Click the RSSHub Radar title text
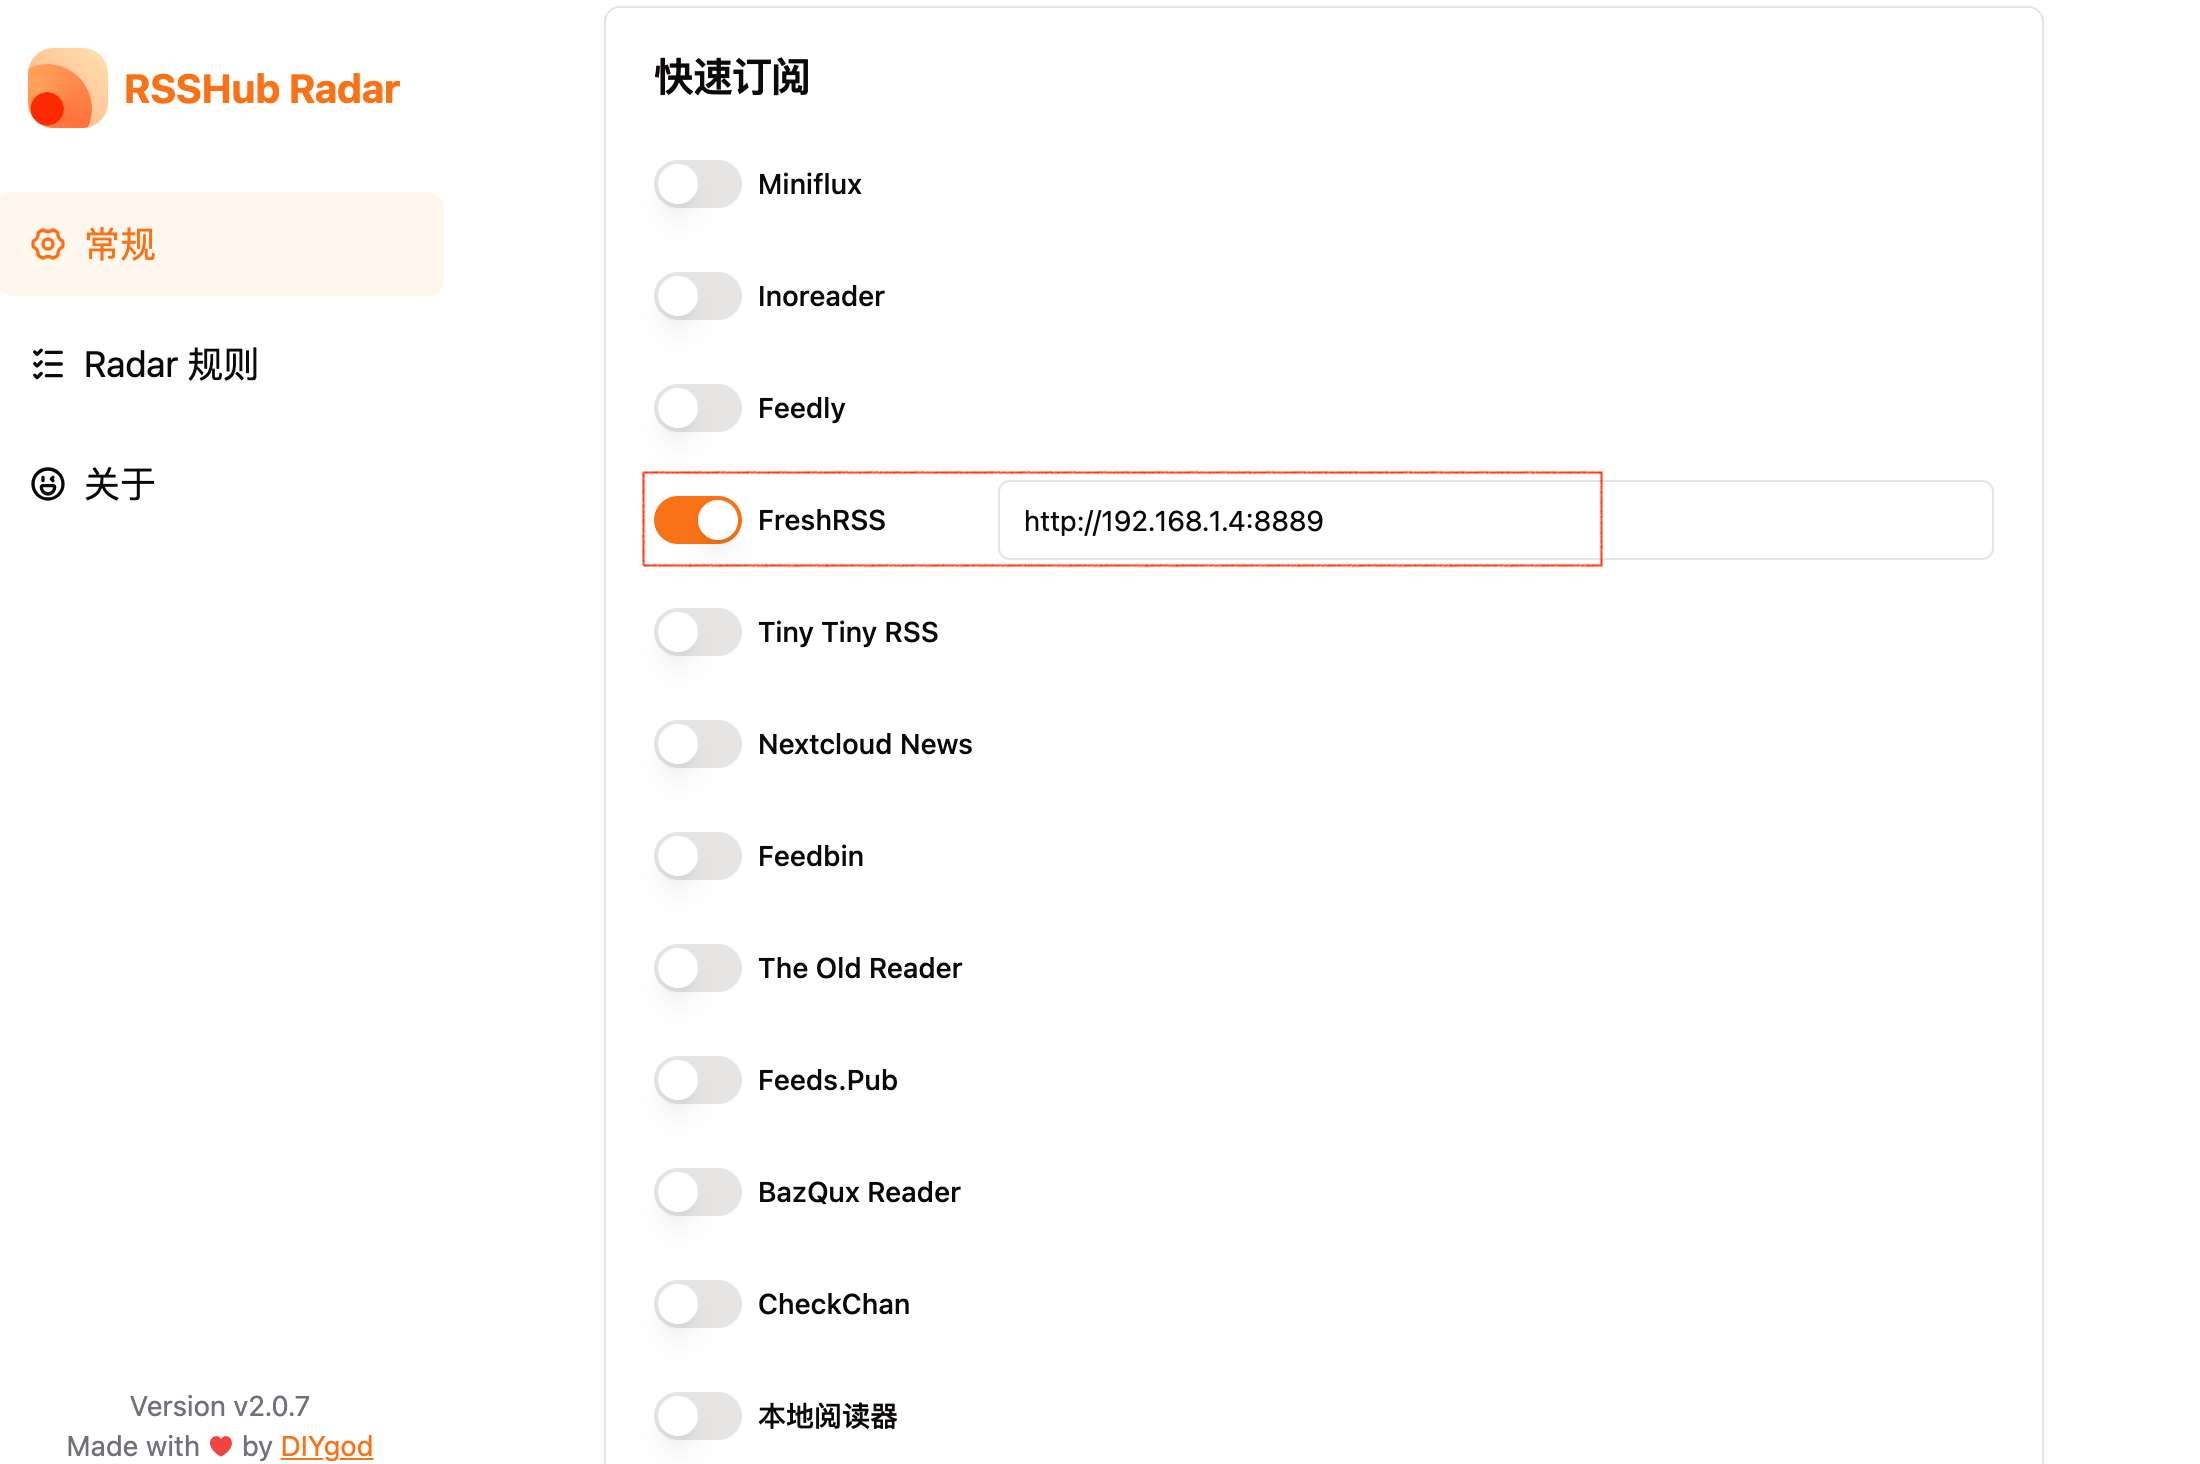The width and height of the screenshot is (2200, 1464). click(261, 89)
